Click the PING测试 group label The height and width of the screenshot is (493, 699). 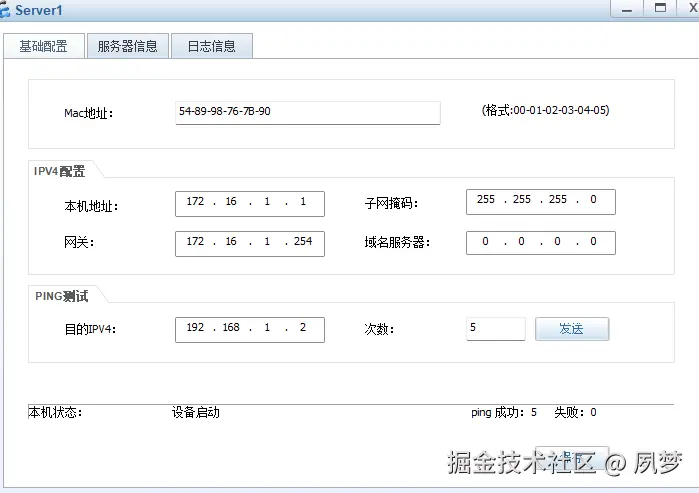62,296
